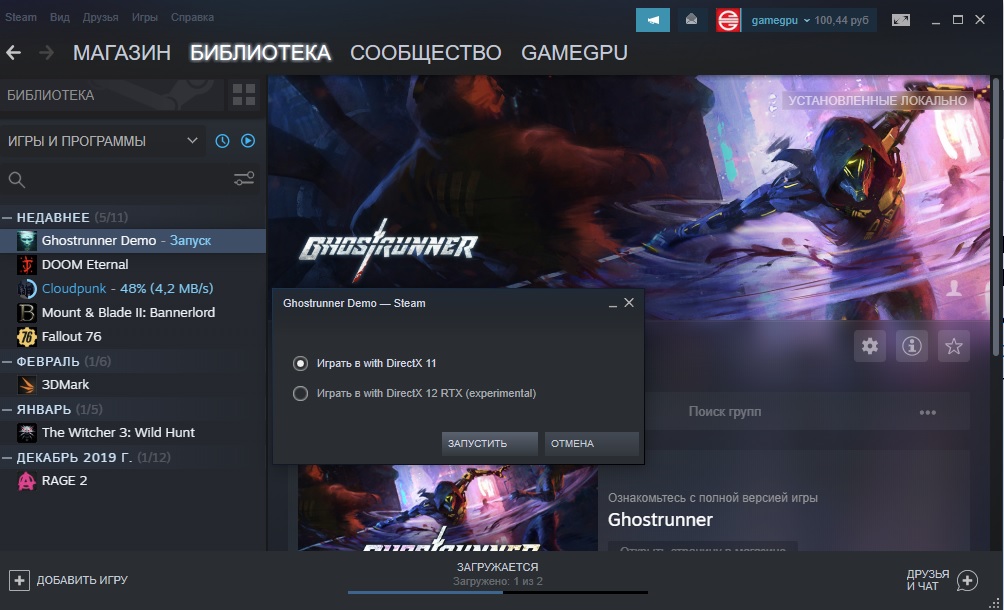The image size is (1004, 610).
Task: Open friends chat plus icon
Action: coord(967,581)
